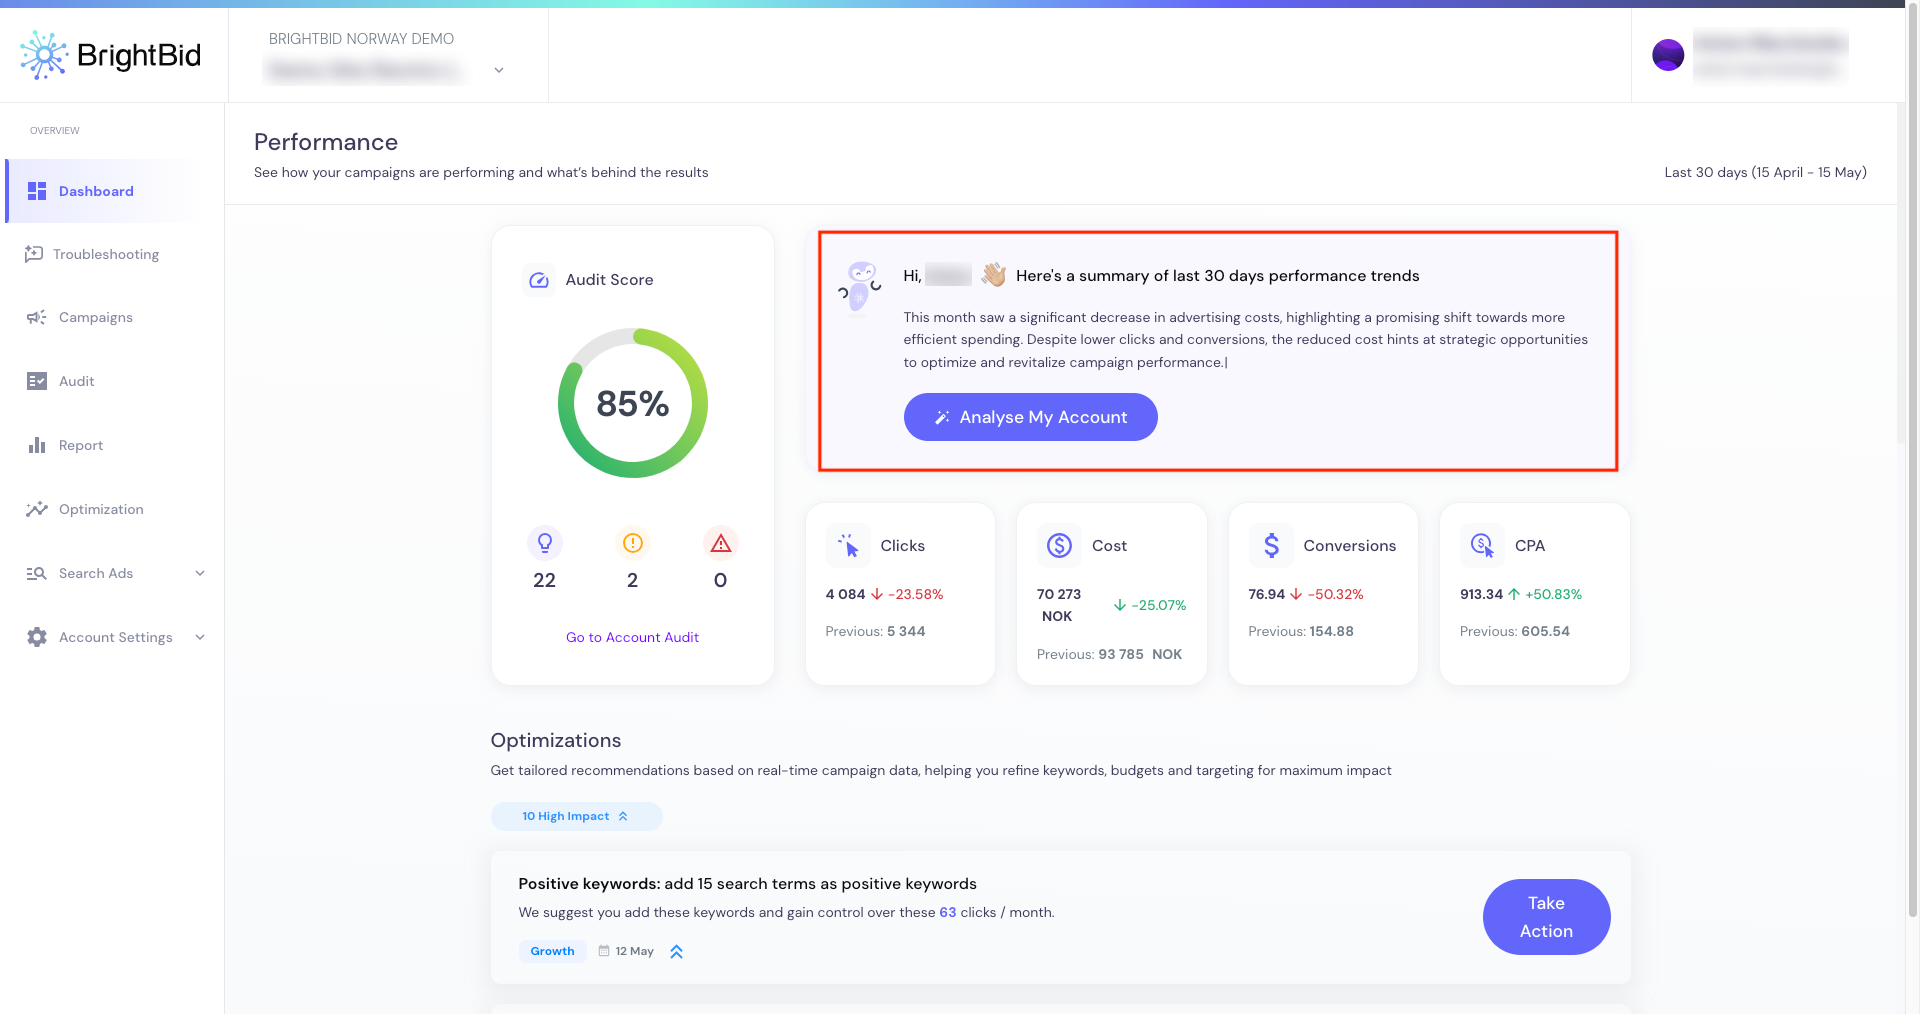
Task: Click the orange warning circle icon above 2
Action: [x=632, y=543]
